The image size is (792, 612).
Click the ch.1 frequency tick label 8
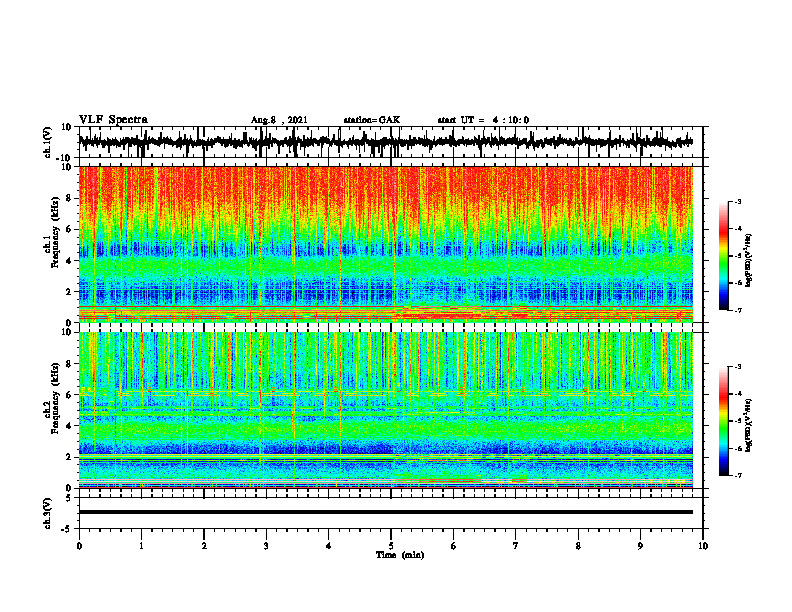tap(70, 198)
